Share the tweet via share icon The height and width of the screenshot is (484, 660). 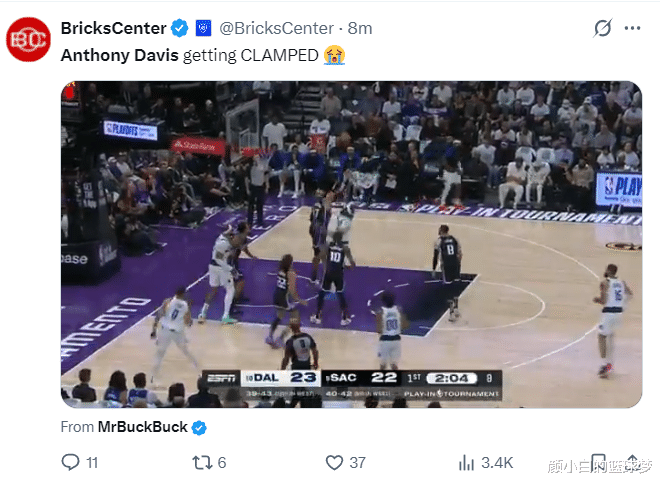point(632,462)
